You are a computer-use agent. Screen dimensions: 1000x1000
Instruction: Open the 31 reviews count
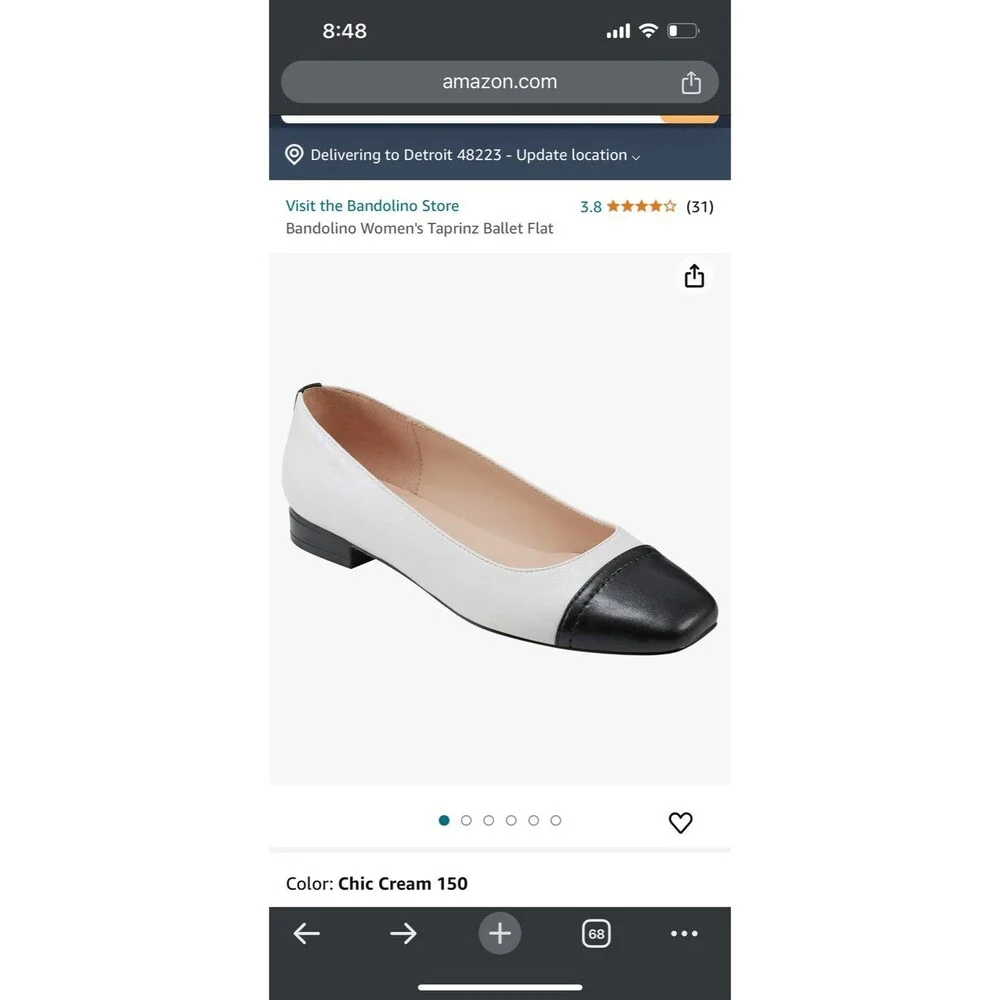(700, 207)
